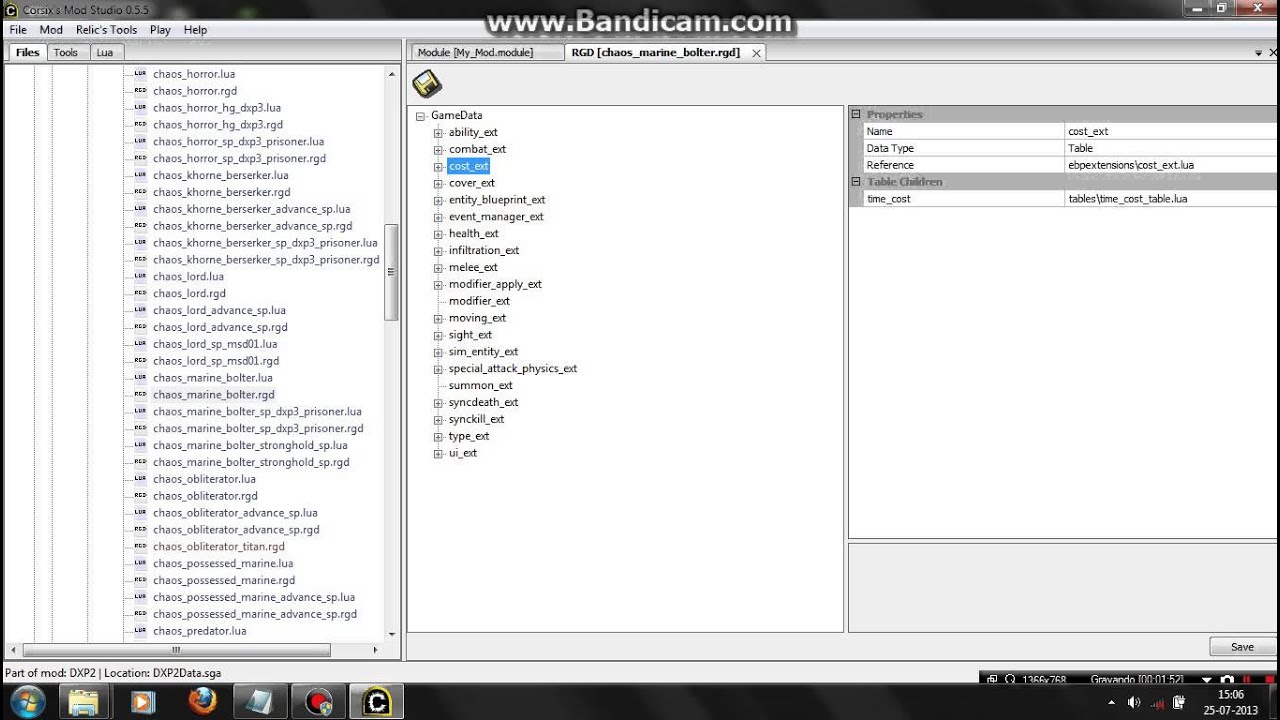Click the chaos_predator.lua file icon
The width and height of the screenshot is (1280, 720).
(140, 631)
